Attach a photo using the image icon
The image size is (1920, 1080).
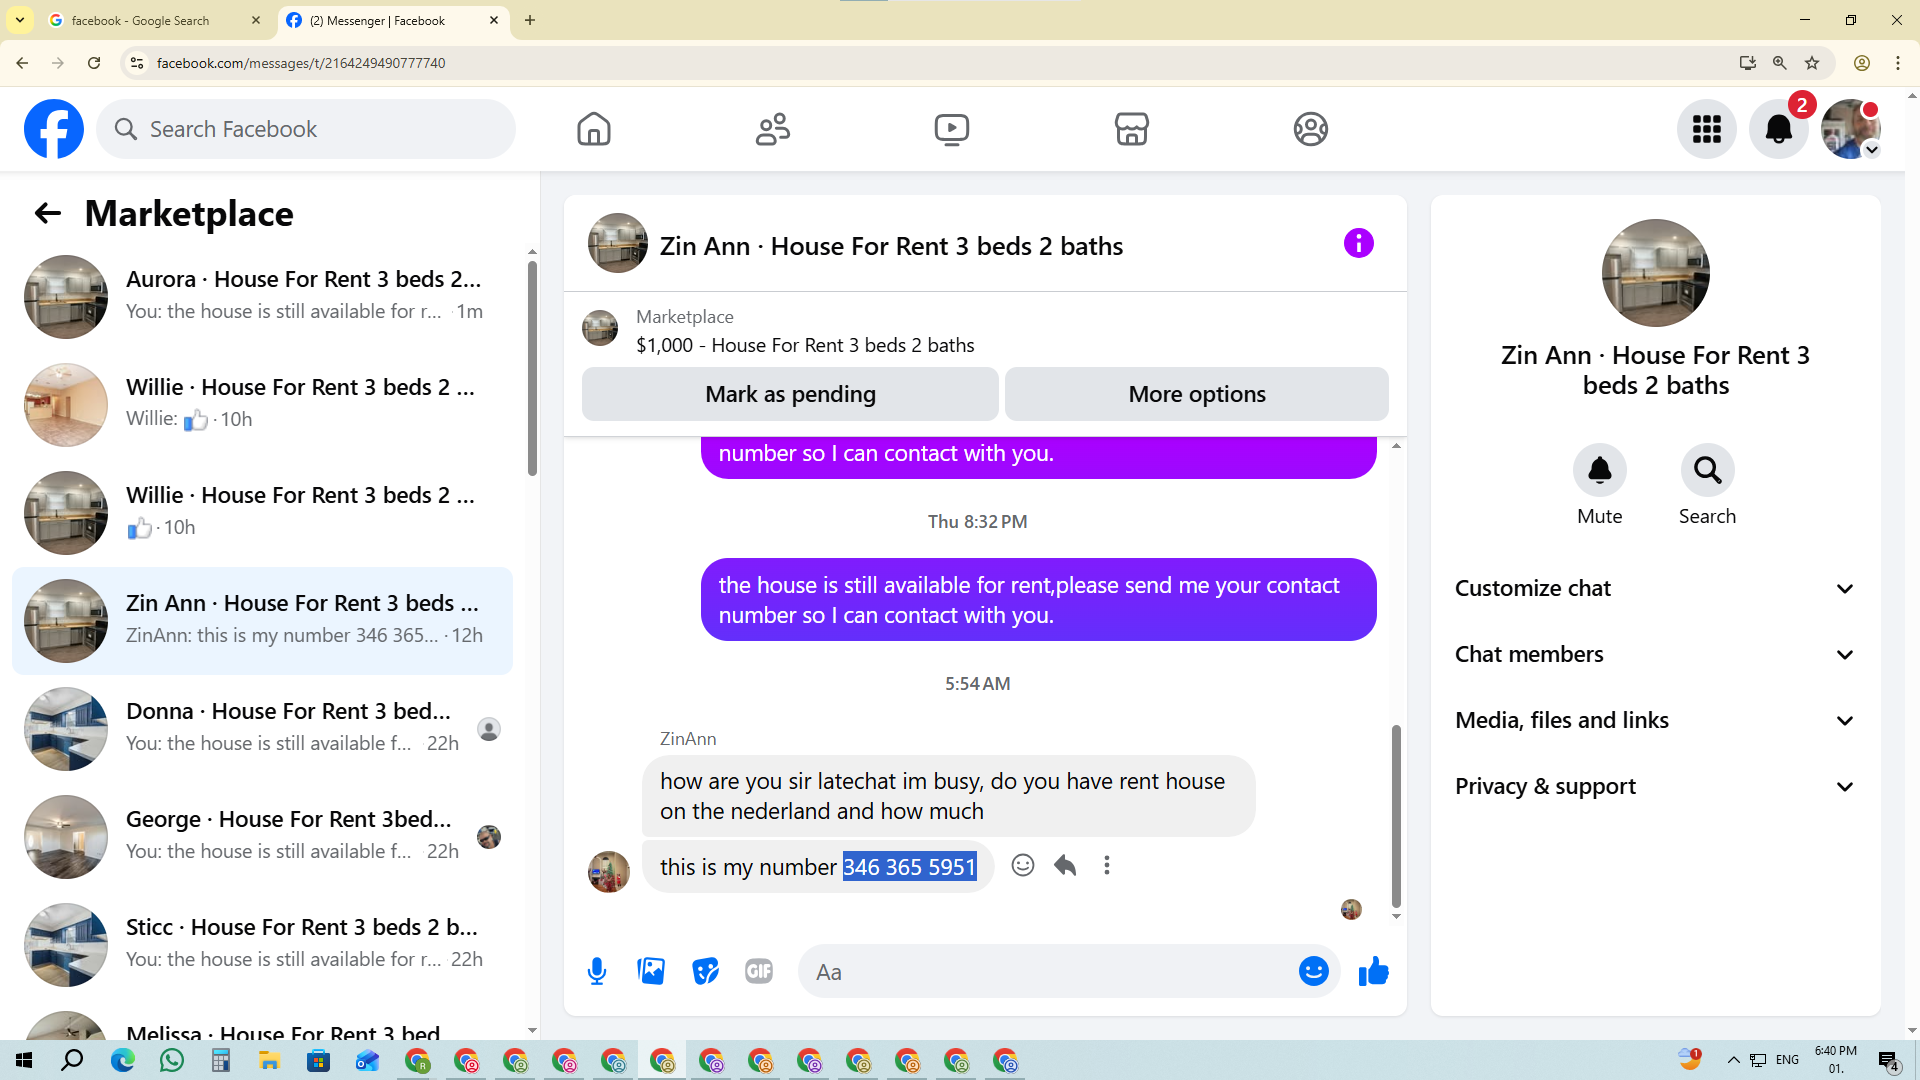click(651, 971)
